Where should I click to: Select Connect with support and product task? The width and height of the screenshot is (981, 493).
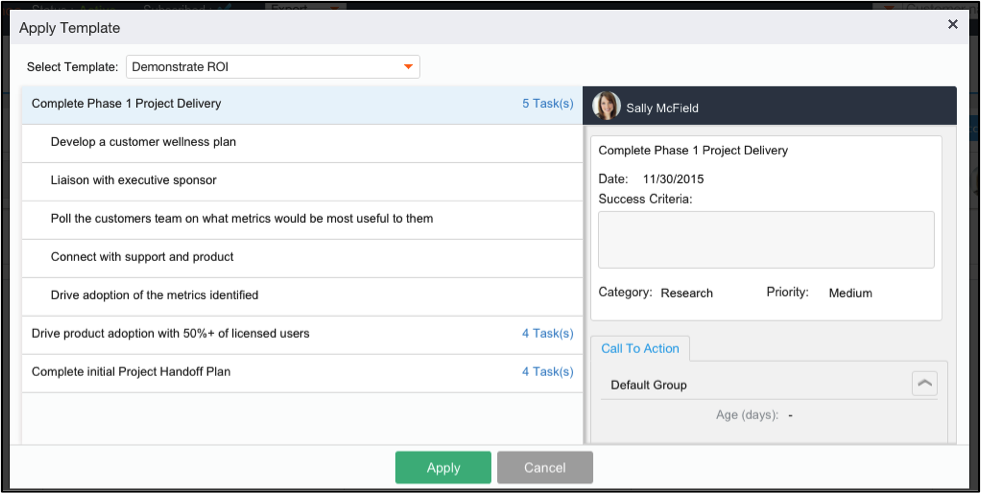pos(142,257)
